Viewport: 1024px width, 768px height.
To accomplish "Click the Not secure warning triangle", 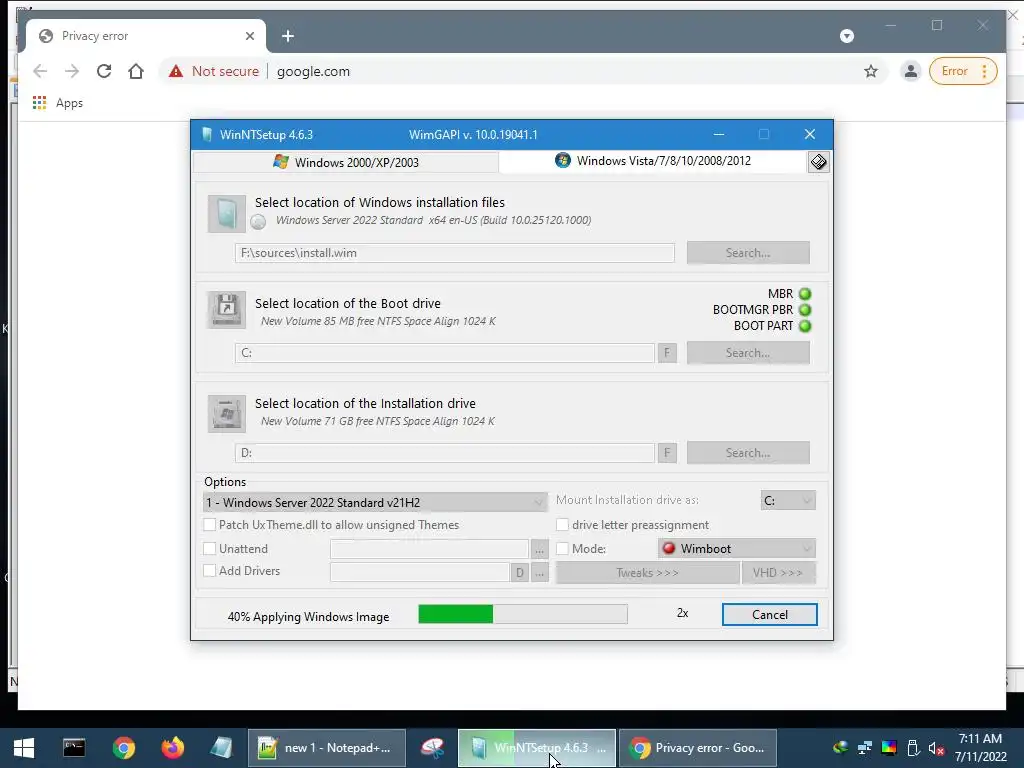I will point(176,71).
